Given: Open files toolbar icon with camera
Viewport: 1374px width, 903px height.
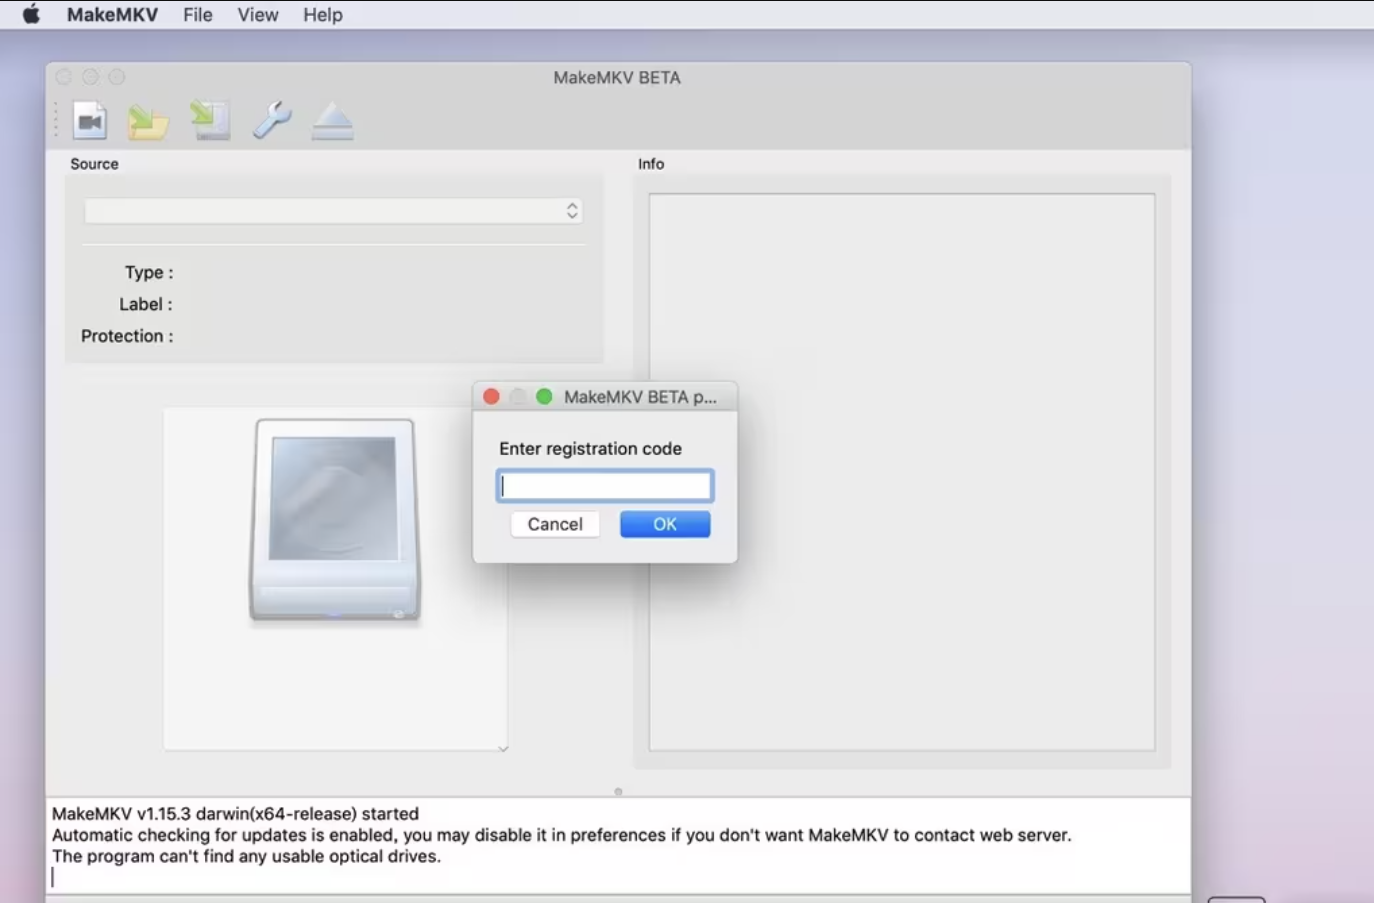Looking at the screenshot, I should 90,121.
